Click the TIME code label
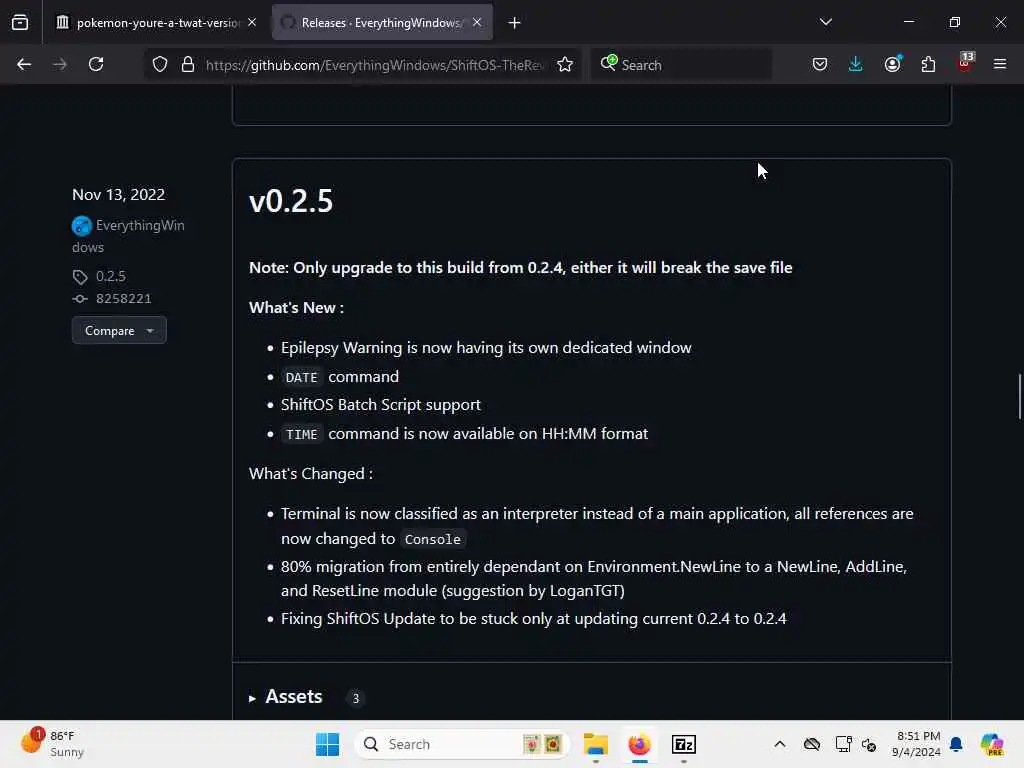Image resolution: width=1024 pixels, height=768 pixels. pos(301,434)
